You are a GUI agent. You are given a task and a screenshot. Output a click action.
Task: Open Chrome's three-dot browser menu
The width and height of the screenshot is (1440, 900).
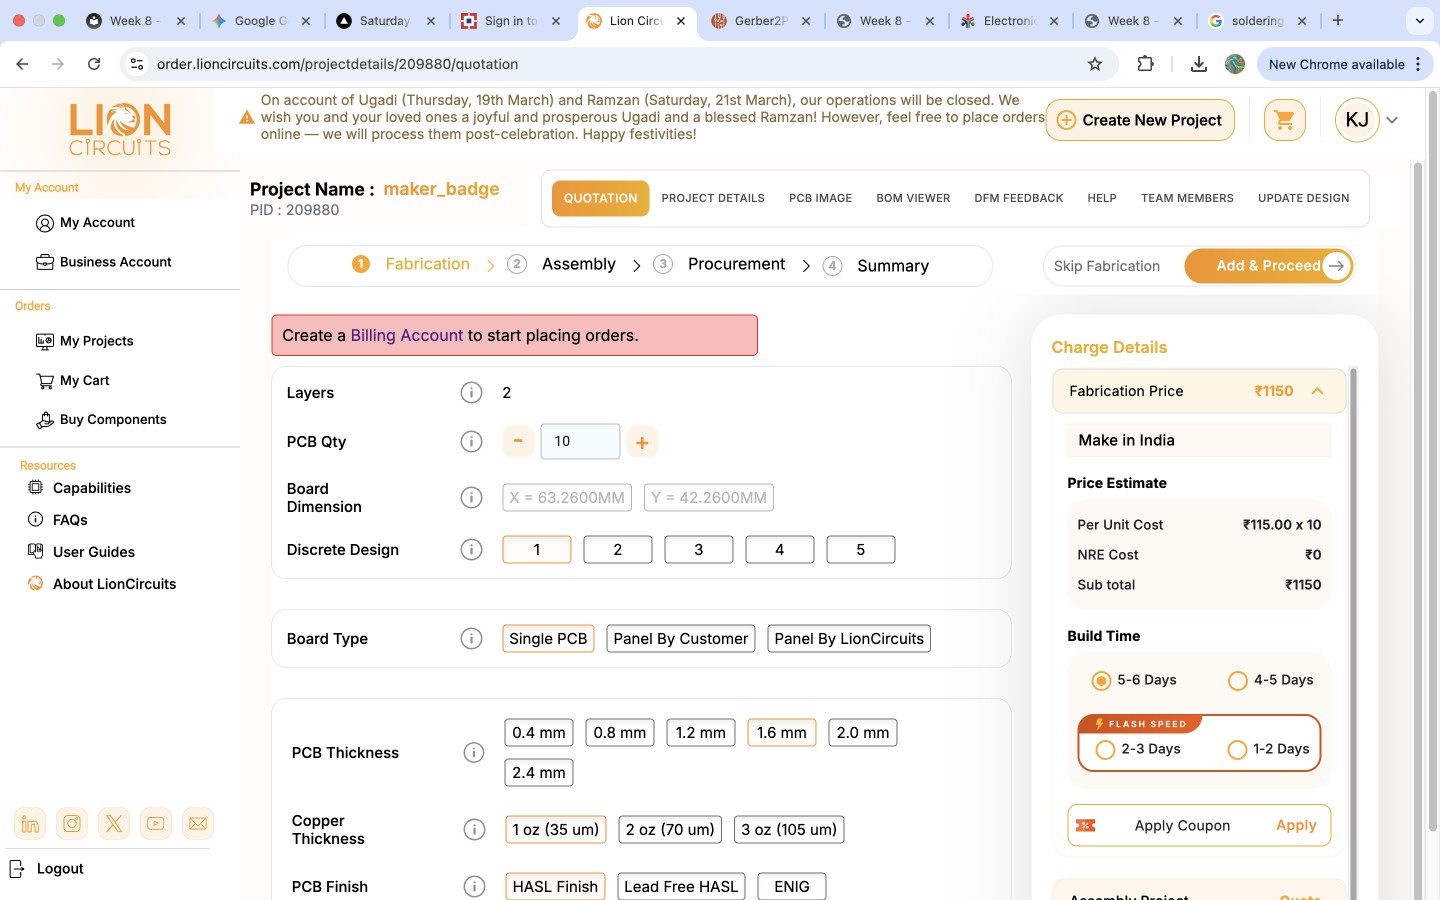[1419, 64]
